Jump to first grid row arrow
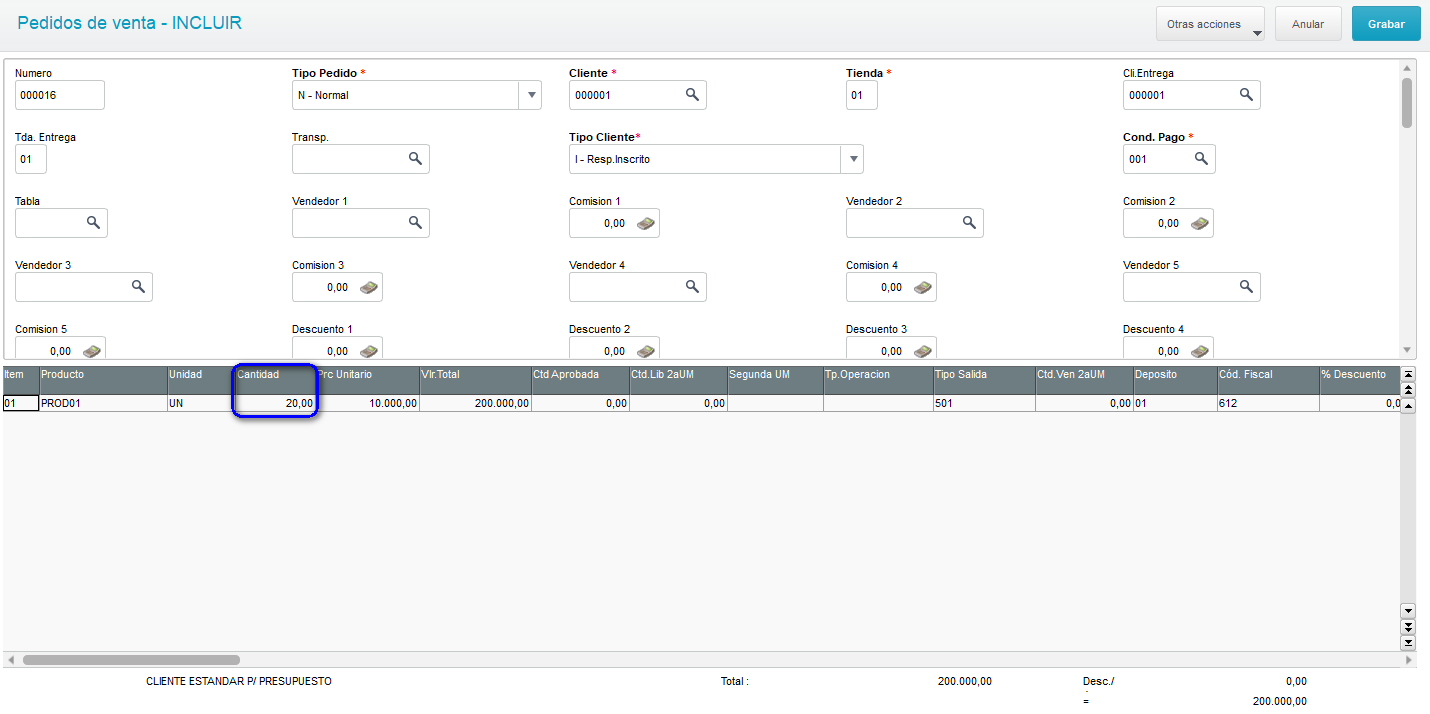The image size is (1430, 714). point(1408,374)
